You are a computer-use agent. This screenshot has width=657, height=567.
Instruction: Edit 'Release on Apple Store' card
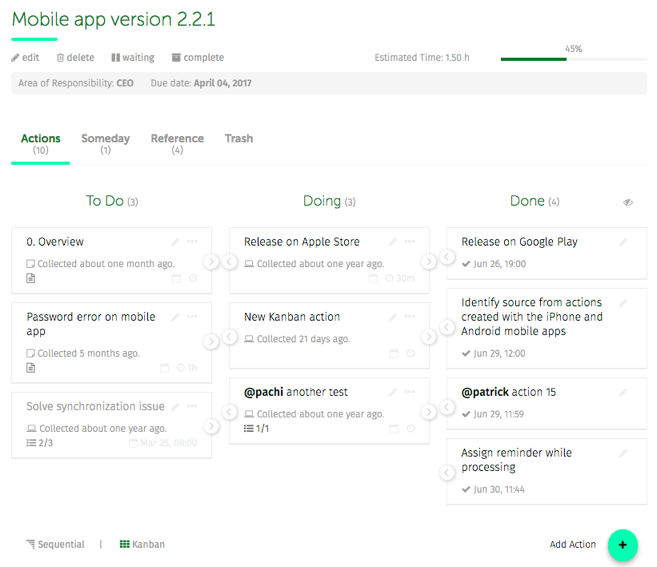[392, 242]
